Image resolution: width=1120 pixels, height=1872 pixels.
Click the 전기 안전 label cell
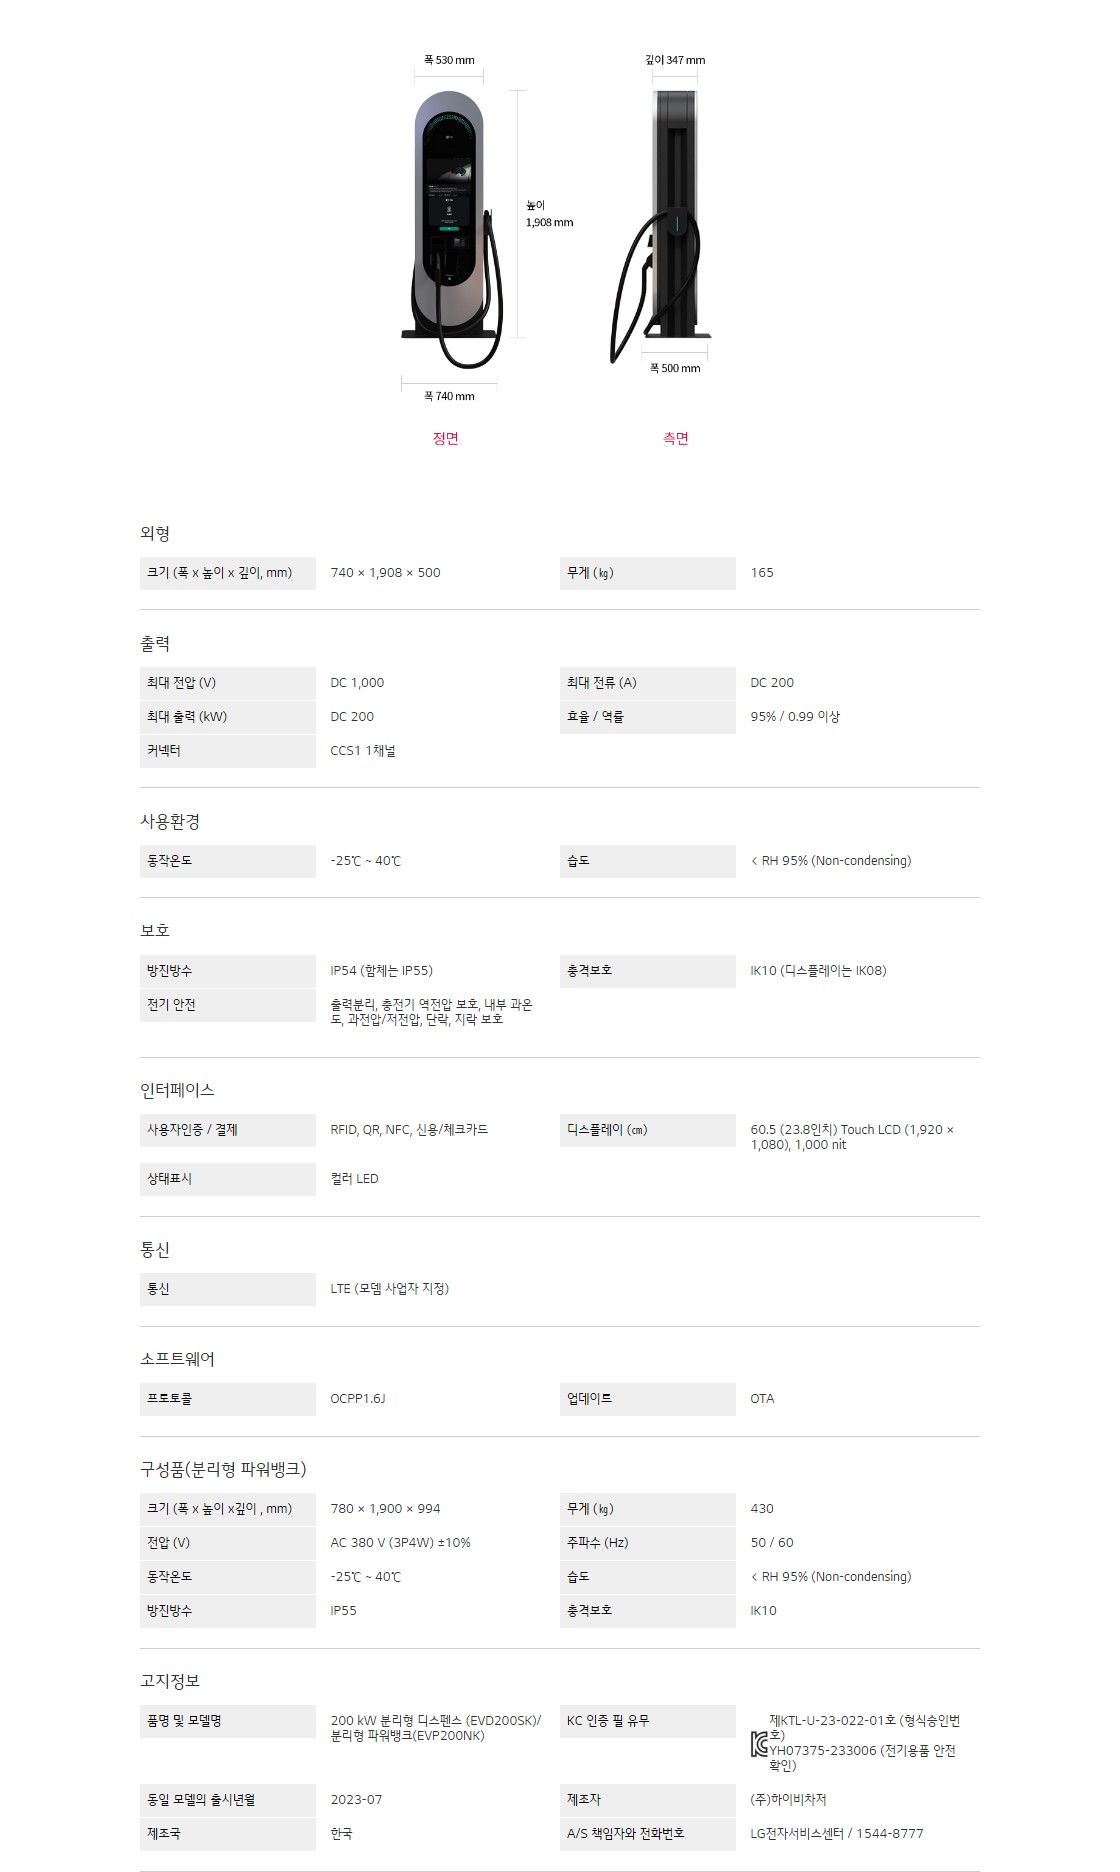tap(227, 1005)
